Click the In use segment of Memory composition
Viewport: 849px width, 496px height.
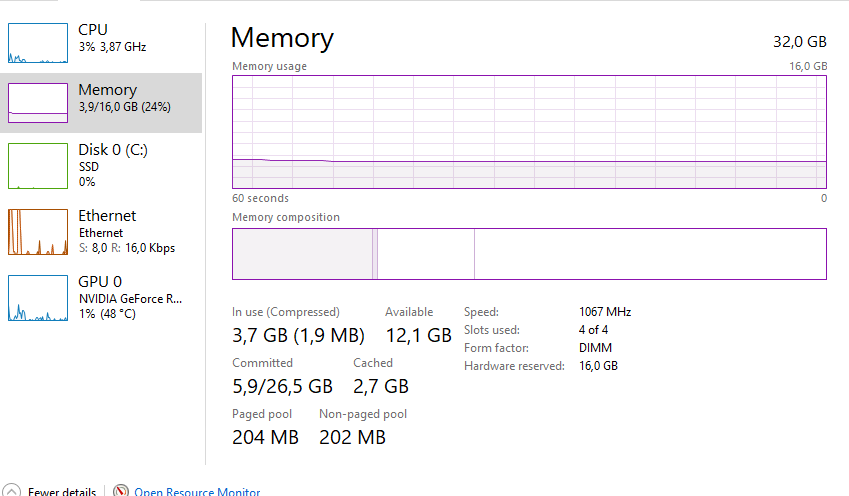pyautogui.click(x=301, y=254)
